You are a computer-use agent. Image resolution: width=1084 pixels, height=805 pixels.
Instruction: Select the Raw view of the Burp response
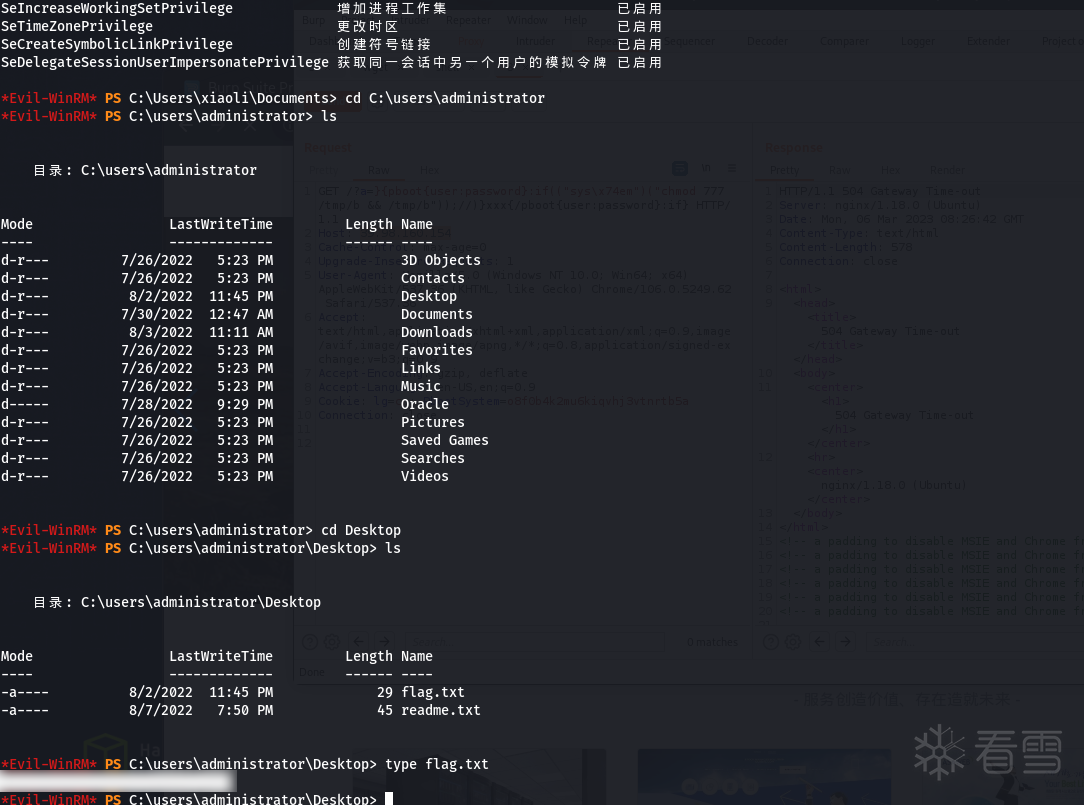839,170
